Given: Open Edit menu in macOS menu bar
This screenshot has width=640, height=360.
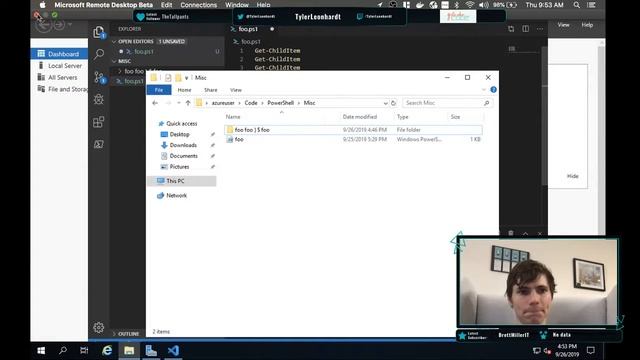Looking at the screenshot, I should 166,5.
